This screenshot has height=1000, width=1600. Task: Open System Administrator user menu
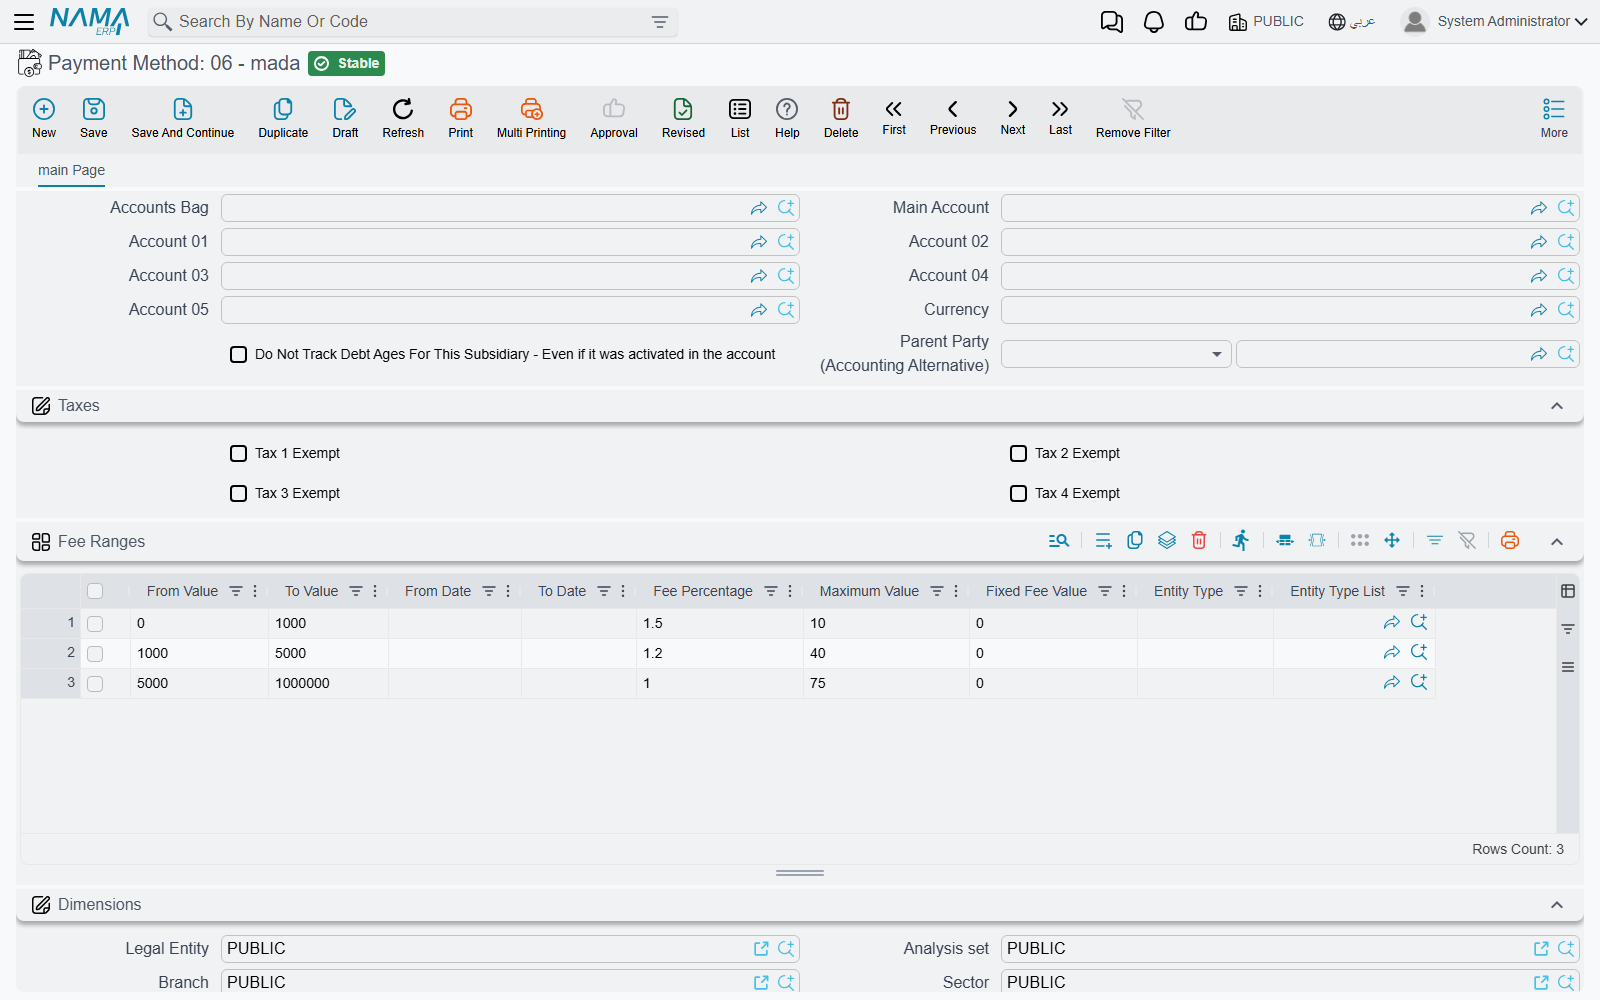[1494, 21]
